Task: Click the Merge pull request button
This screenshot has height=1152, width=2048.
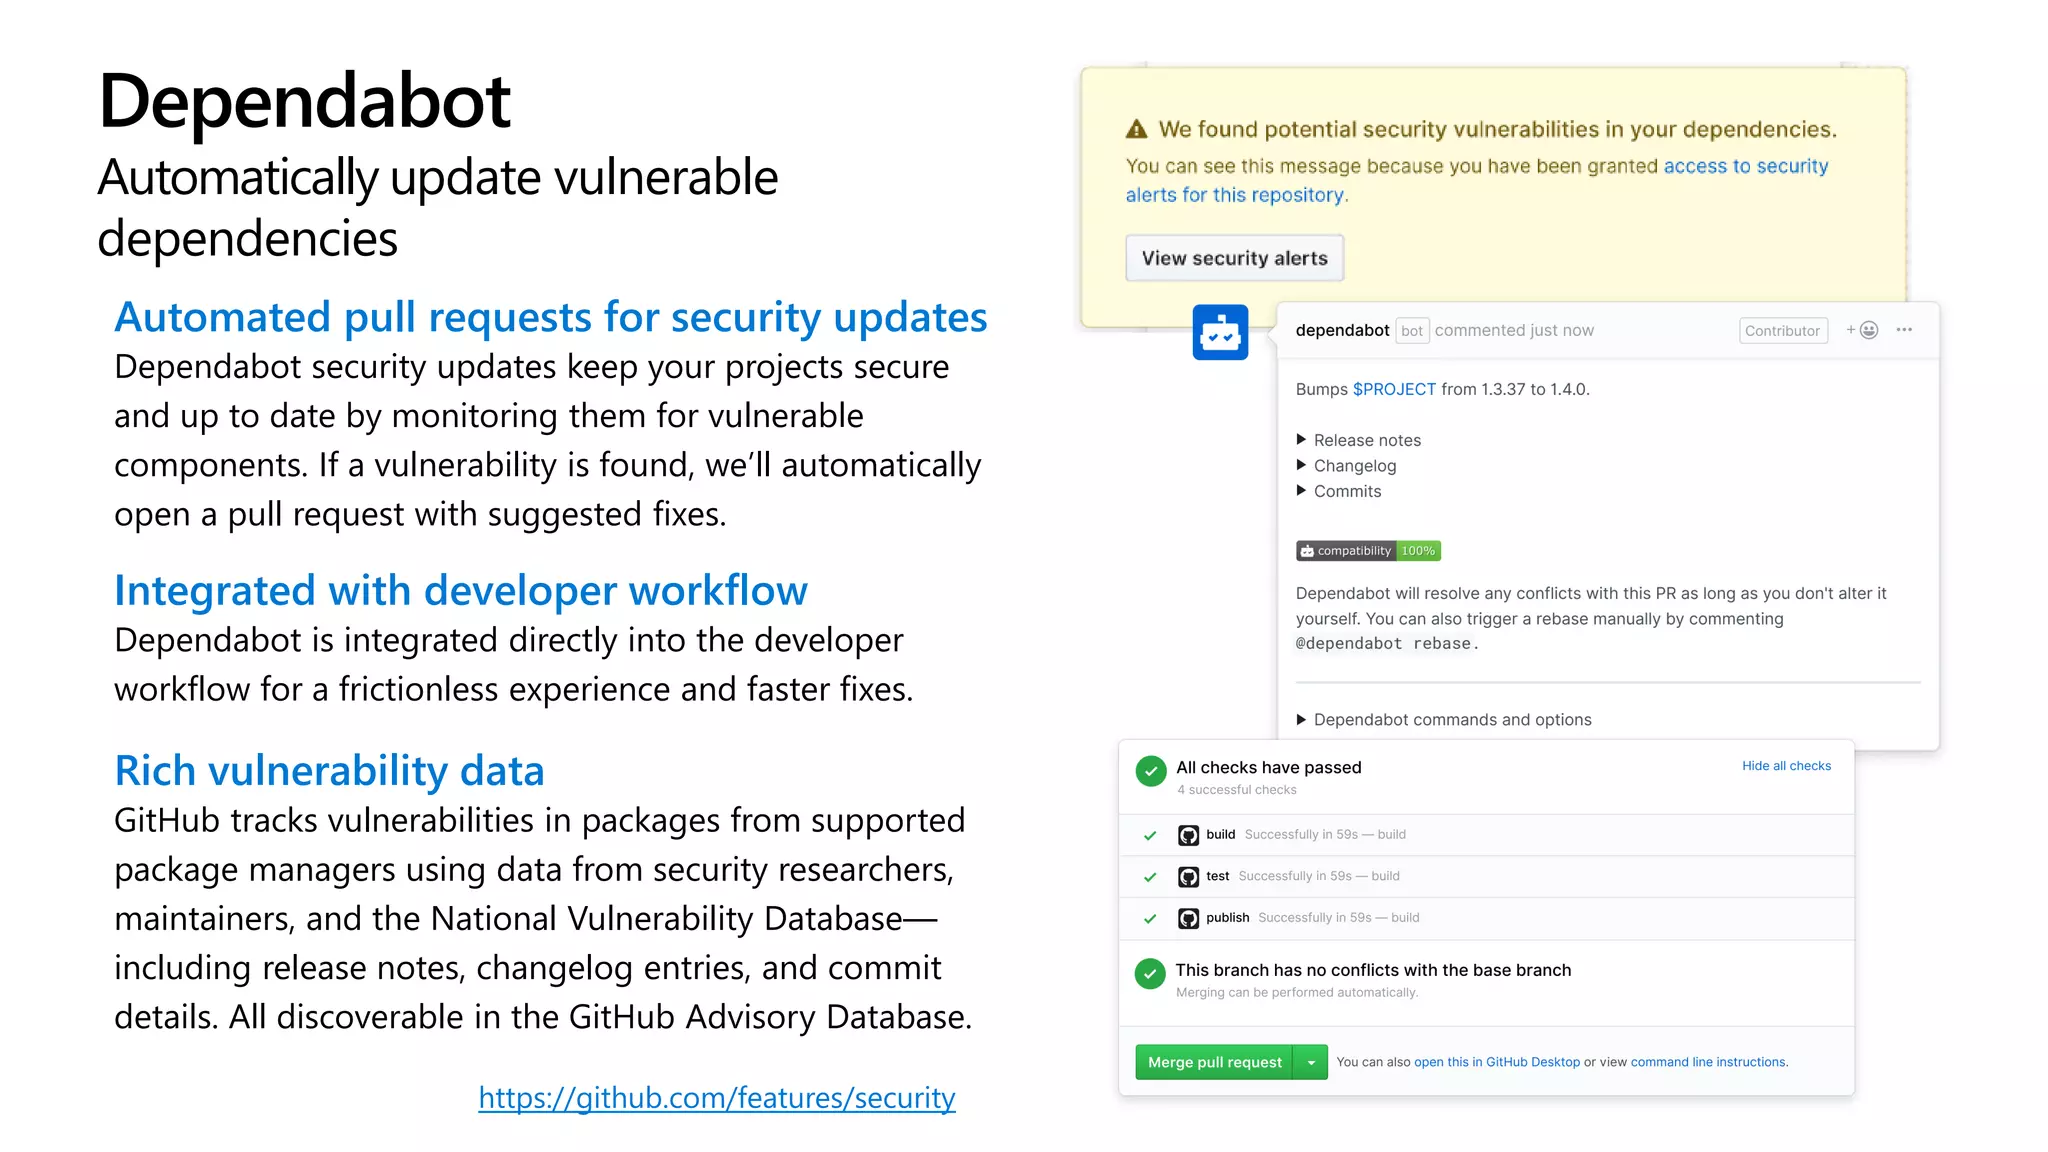Action: click(x=1214, y=1062)
